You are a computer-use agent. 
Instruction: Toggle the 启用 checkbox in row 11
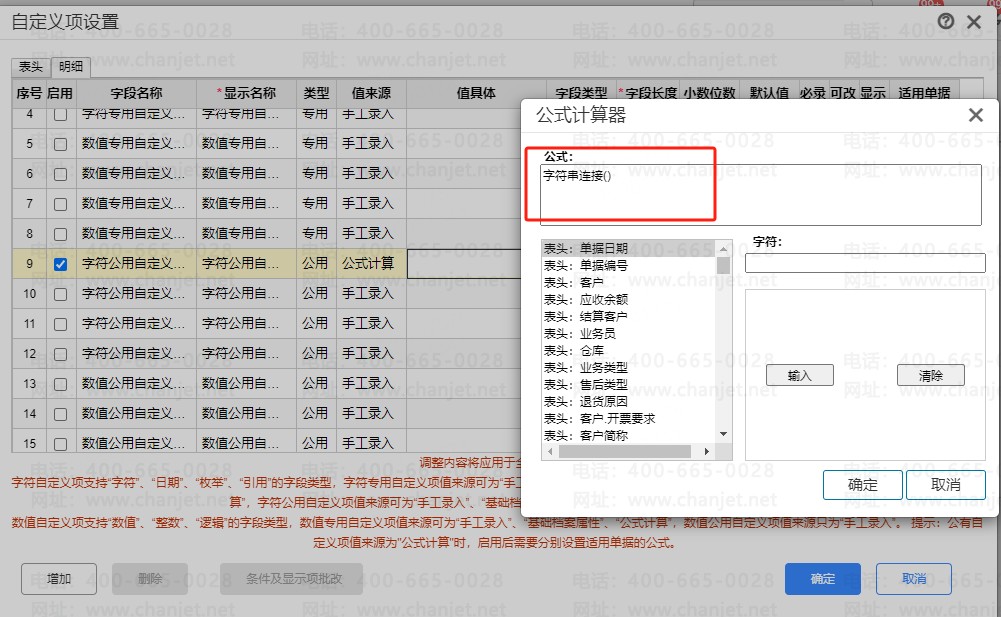[x=61, y=324]
